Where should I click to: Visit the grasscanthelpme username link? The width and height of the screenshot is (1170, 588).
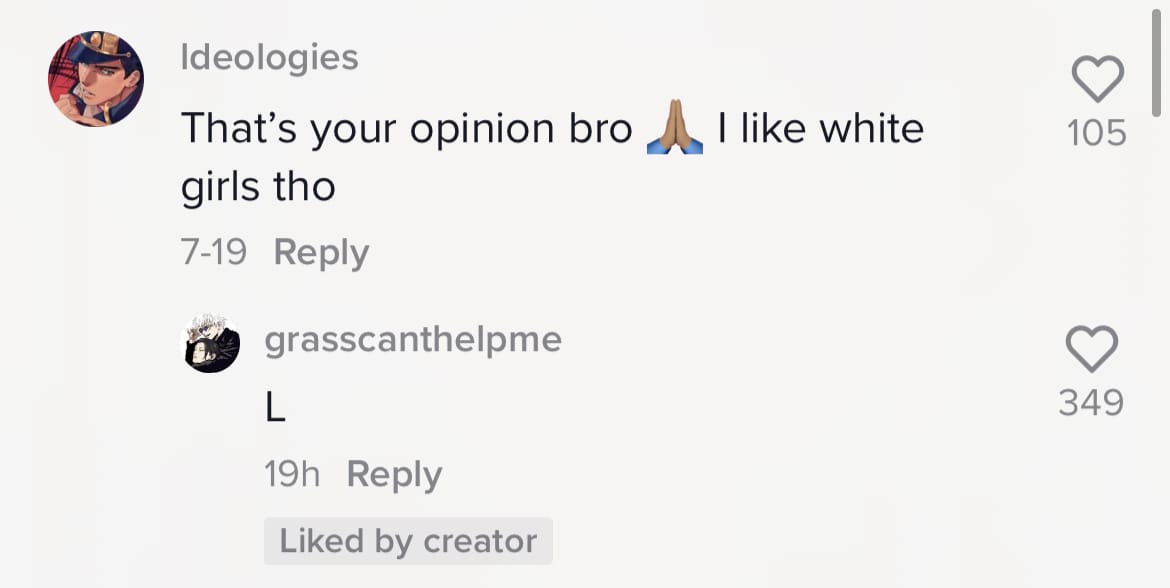(413, 340)
